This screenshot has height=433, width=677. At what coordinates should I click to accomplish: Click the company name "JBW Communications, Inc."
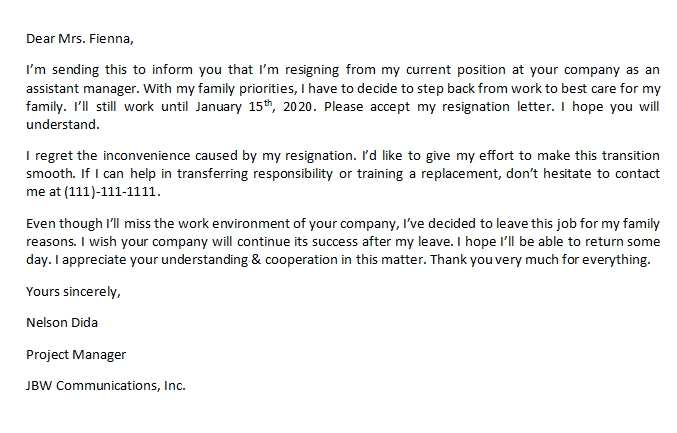pyautogui.click(x=107, y=385)
